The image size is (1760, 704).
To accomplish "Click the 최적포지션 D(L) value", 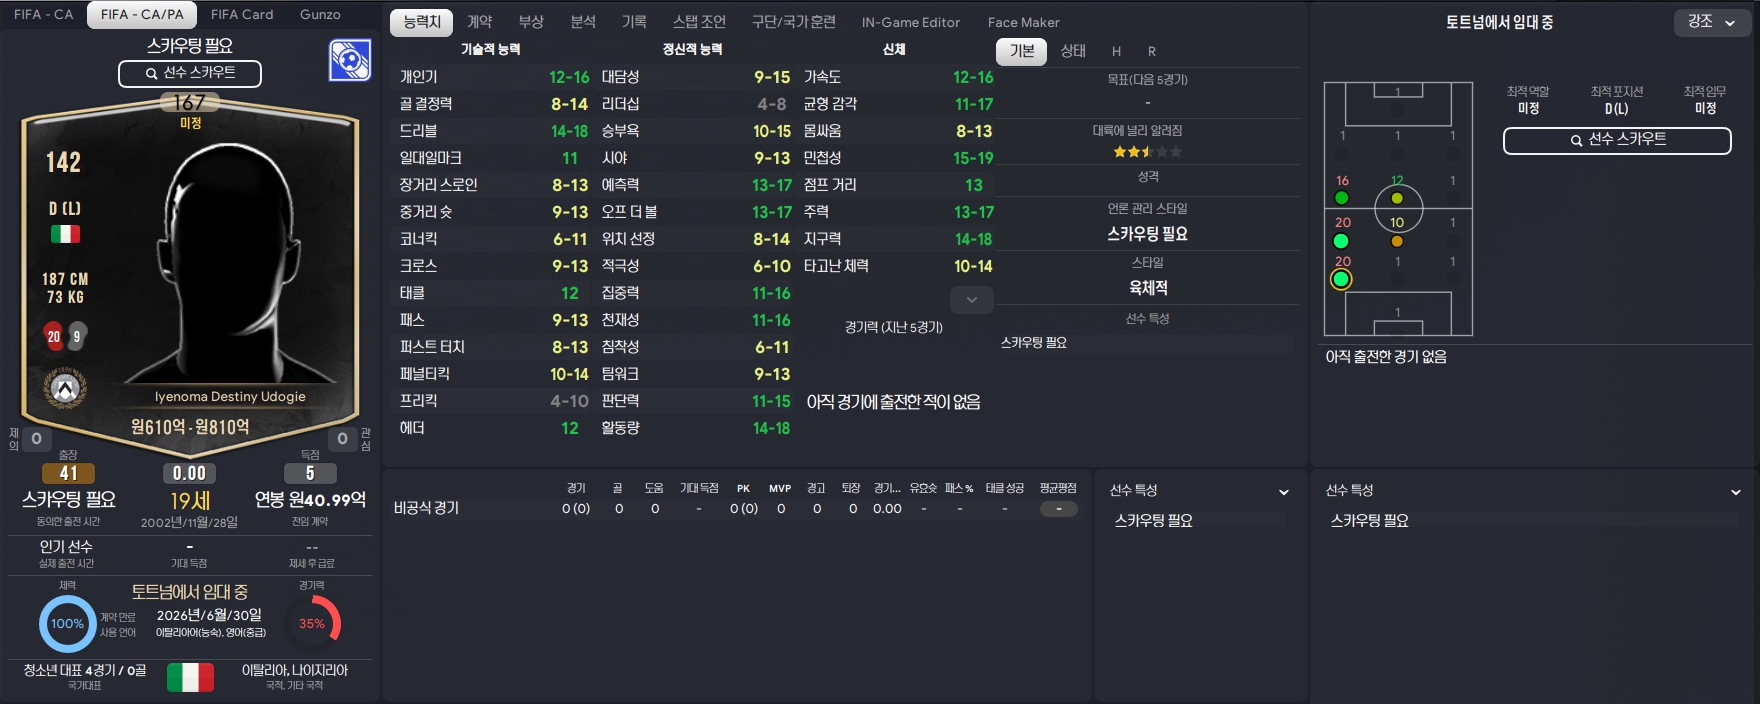I will (1616, 108).
